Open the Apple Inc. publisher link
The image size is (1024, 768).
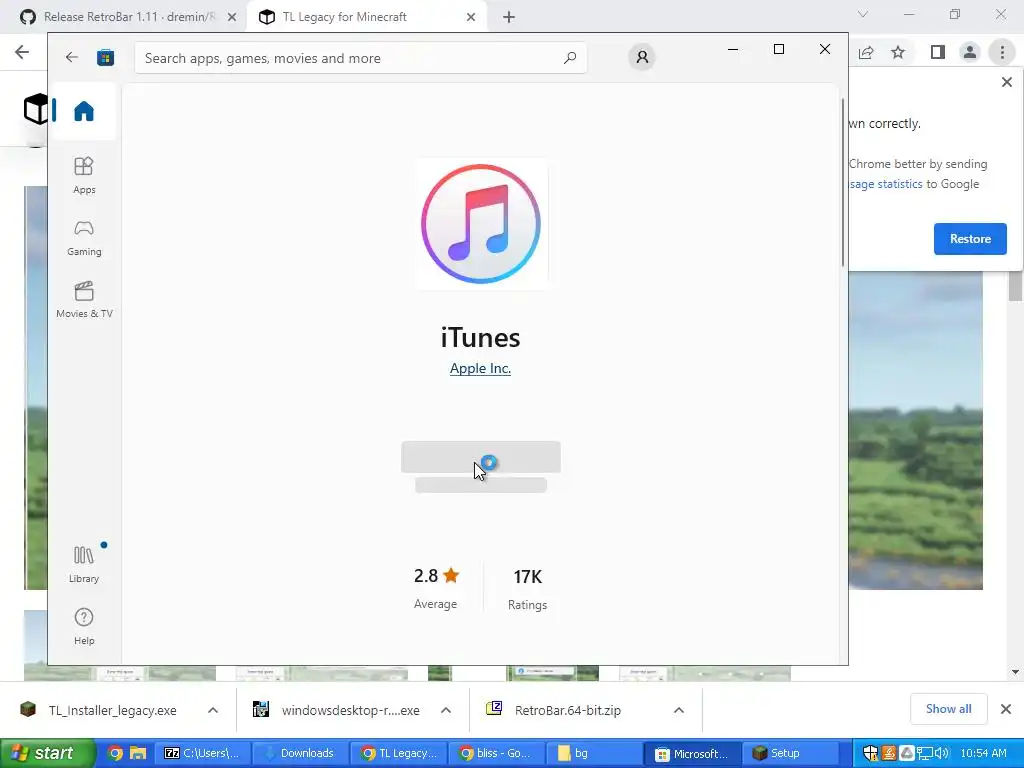pos(480,368)
